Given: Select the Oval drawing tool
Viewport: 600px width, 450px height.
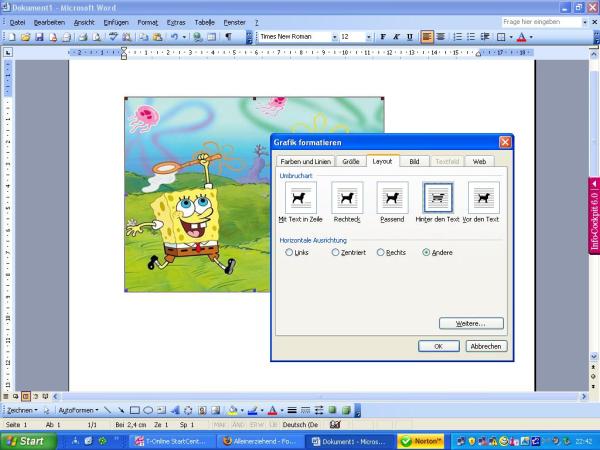Looking at the screenshot, I should tap(148, 410).
